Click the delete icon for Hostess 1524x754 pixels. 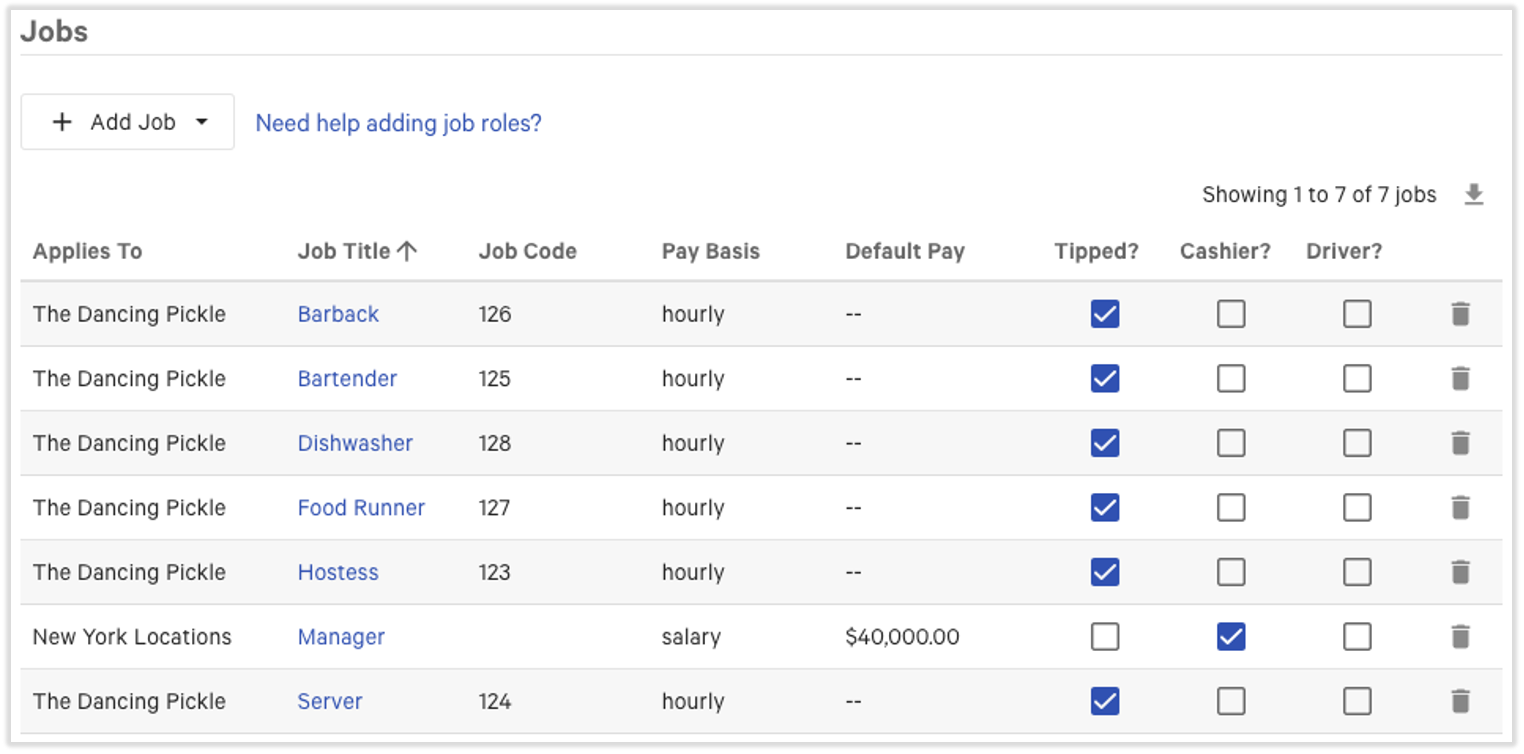pyautogui.click(x=1461, y=571)
